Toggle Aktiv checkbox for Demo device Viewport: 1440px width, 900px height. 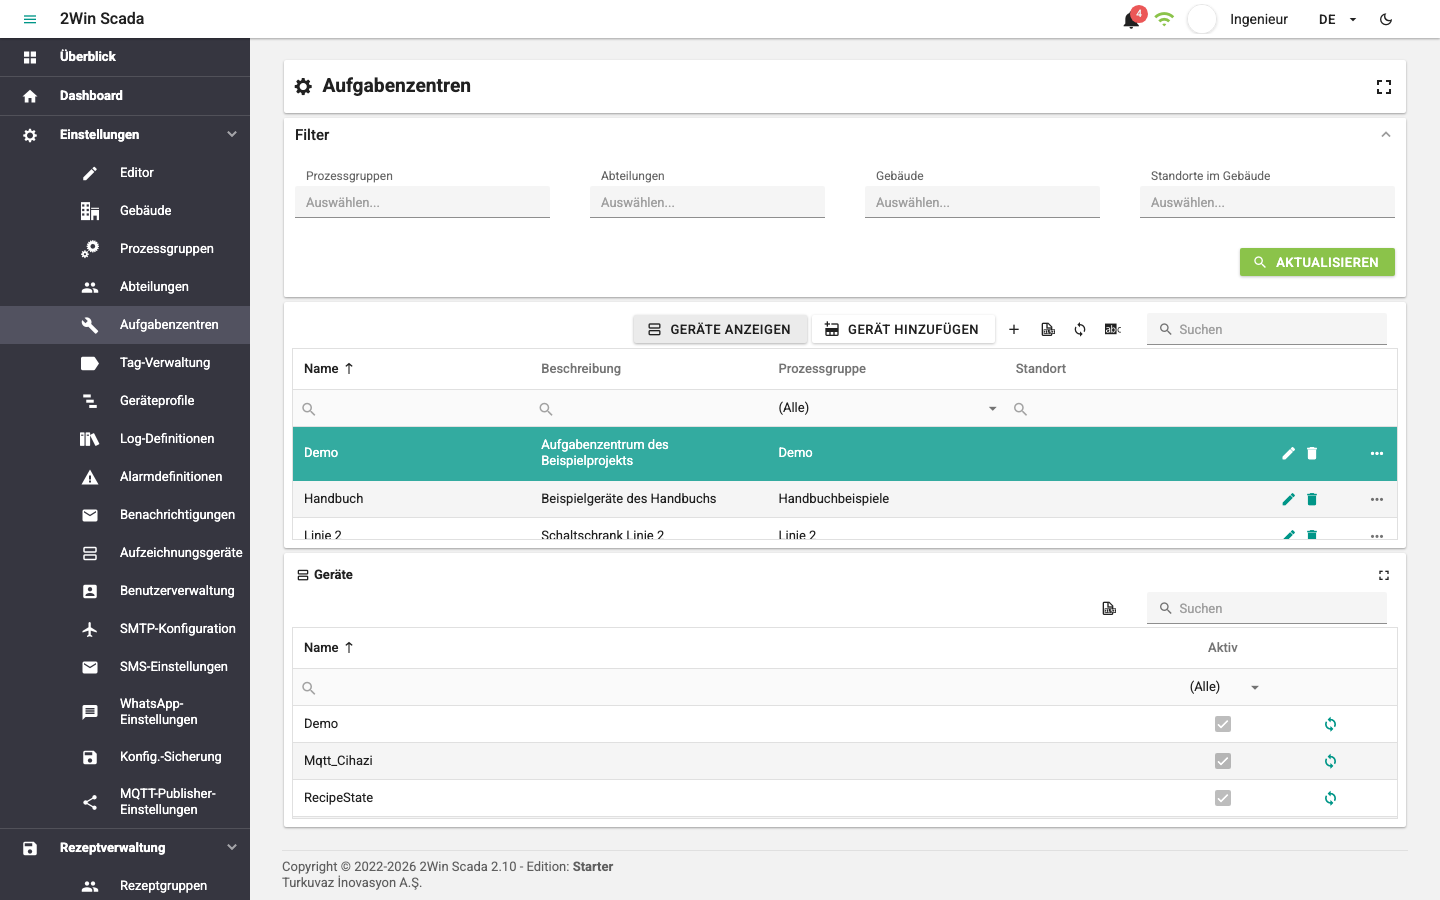pos(1223,724)
